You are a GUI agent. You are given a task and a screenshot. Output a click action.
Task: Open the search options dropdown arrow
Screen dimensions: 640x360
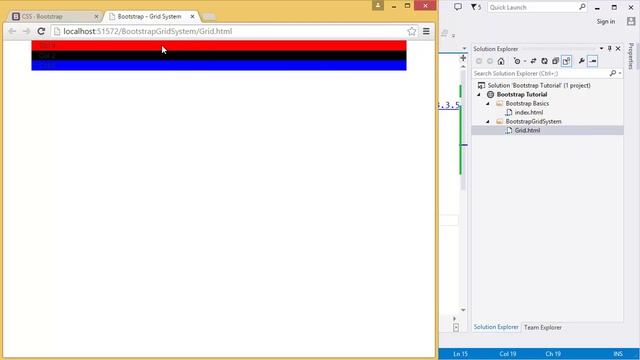(x=620, y=73)
